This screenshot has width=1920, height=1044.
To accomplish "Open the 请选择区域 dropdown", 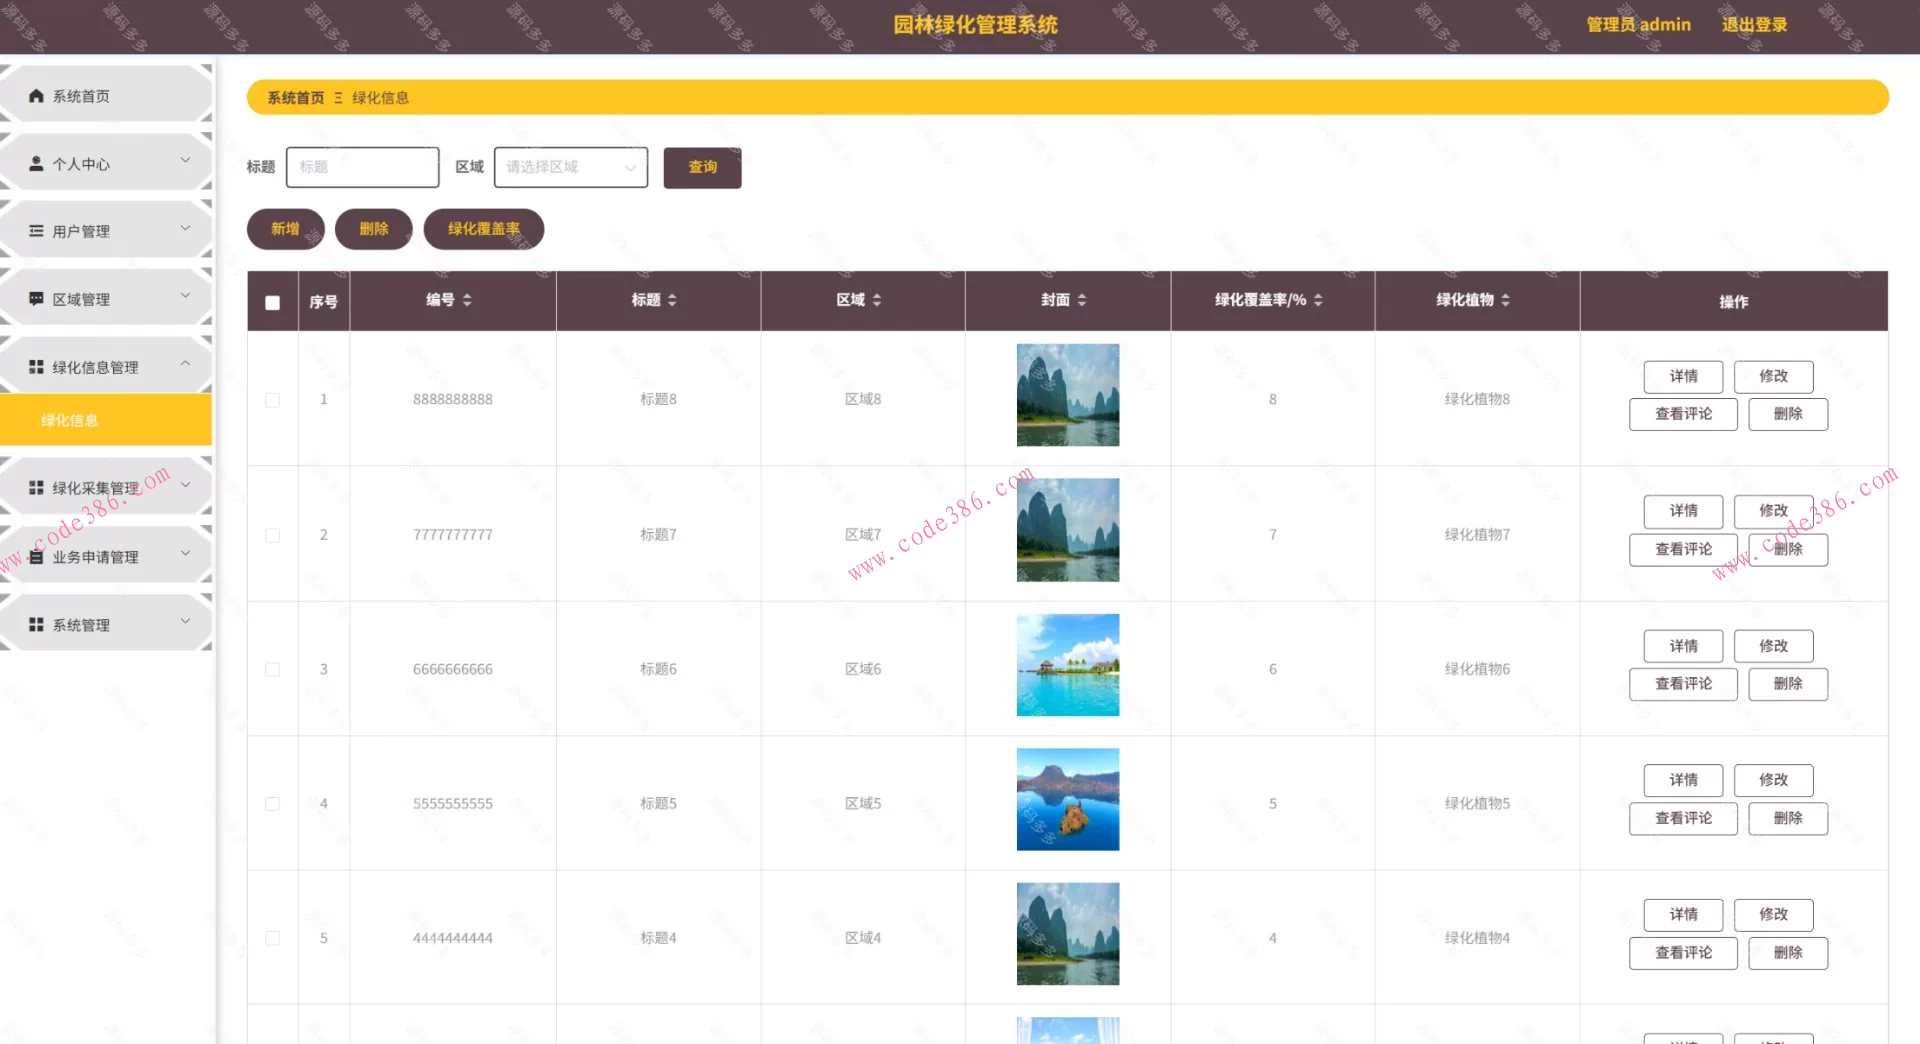I will tap(571, 167).
